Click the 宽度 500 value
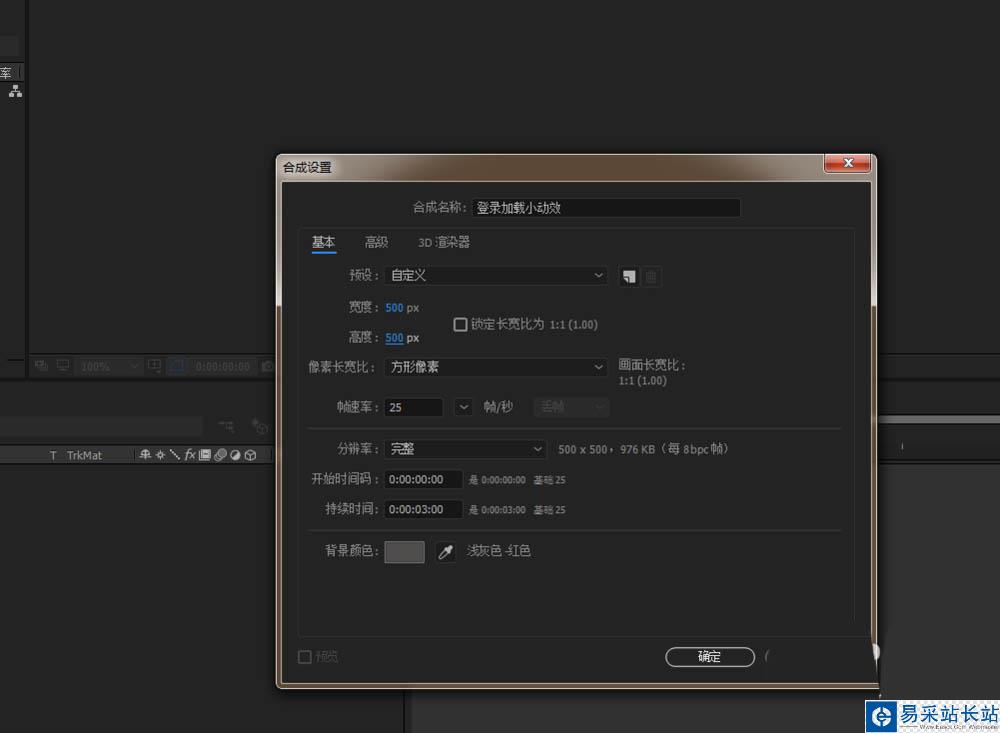Image resolution: width=1000 pixels, height=733 pixels. (x=394, y=307)
